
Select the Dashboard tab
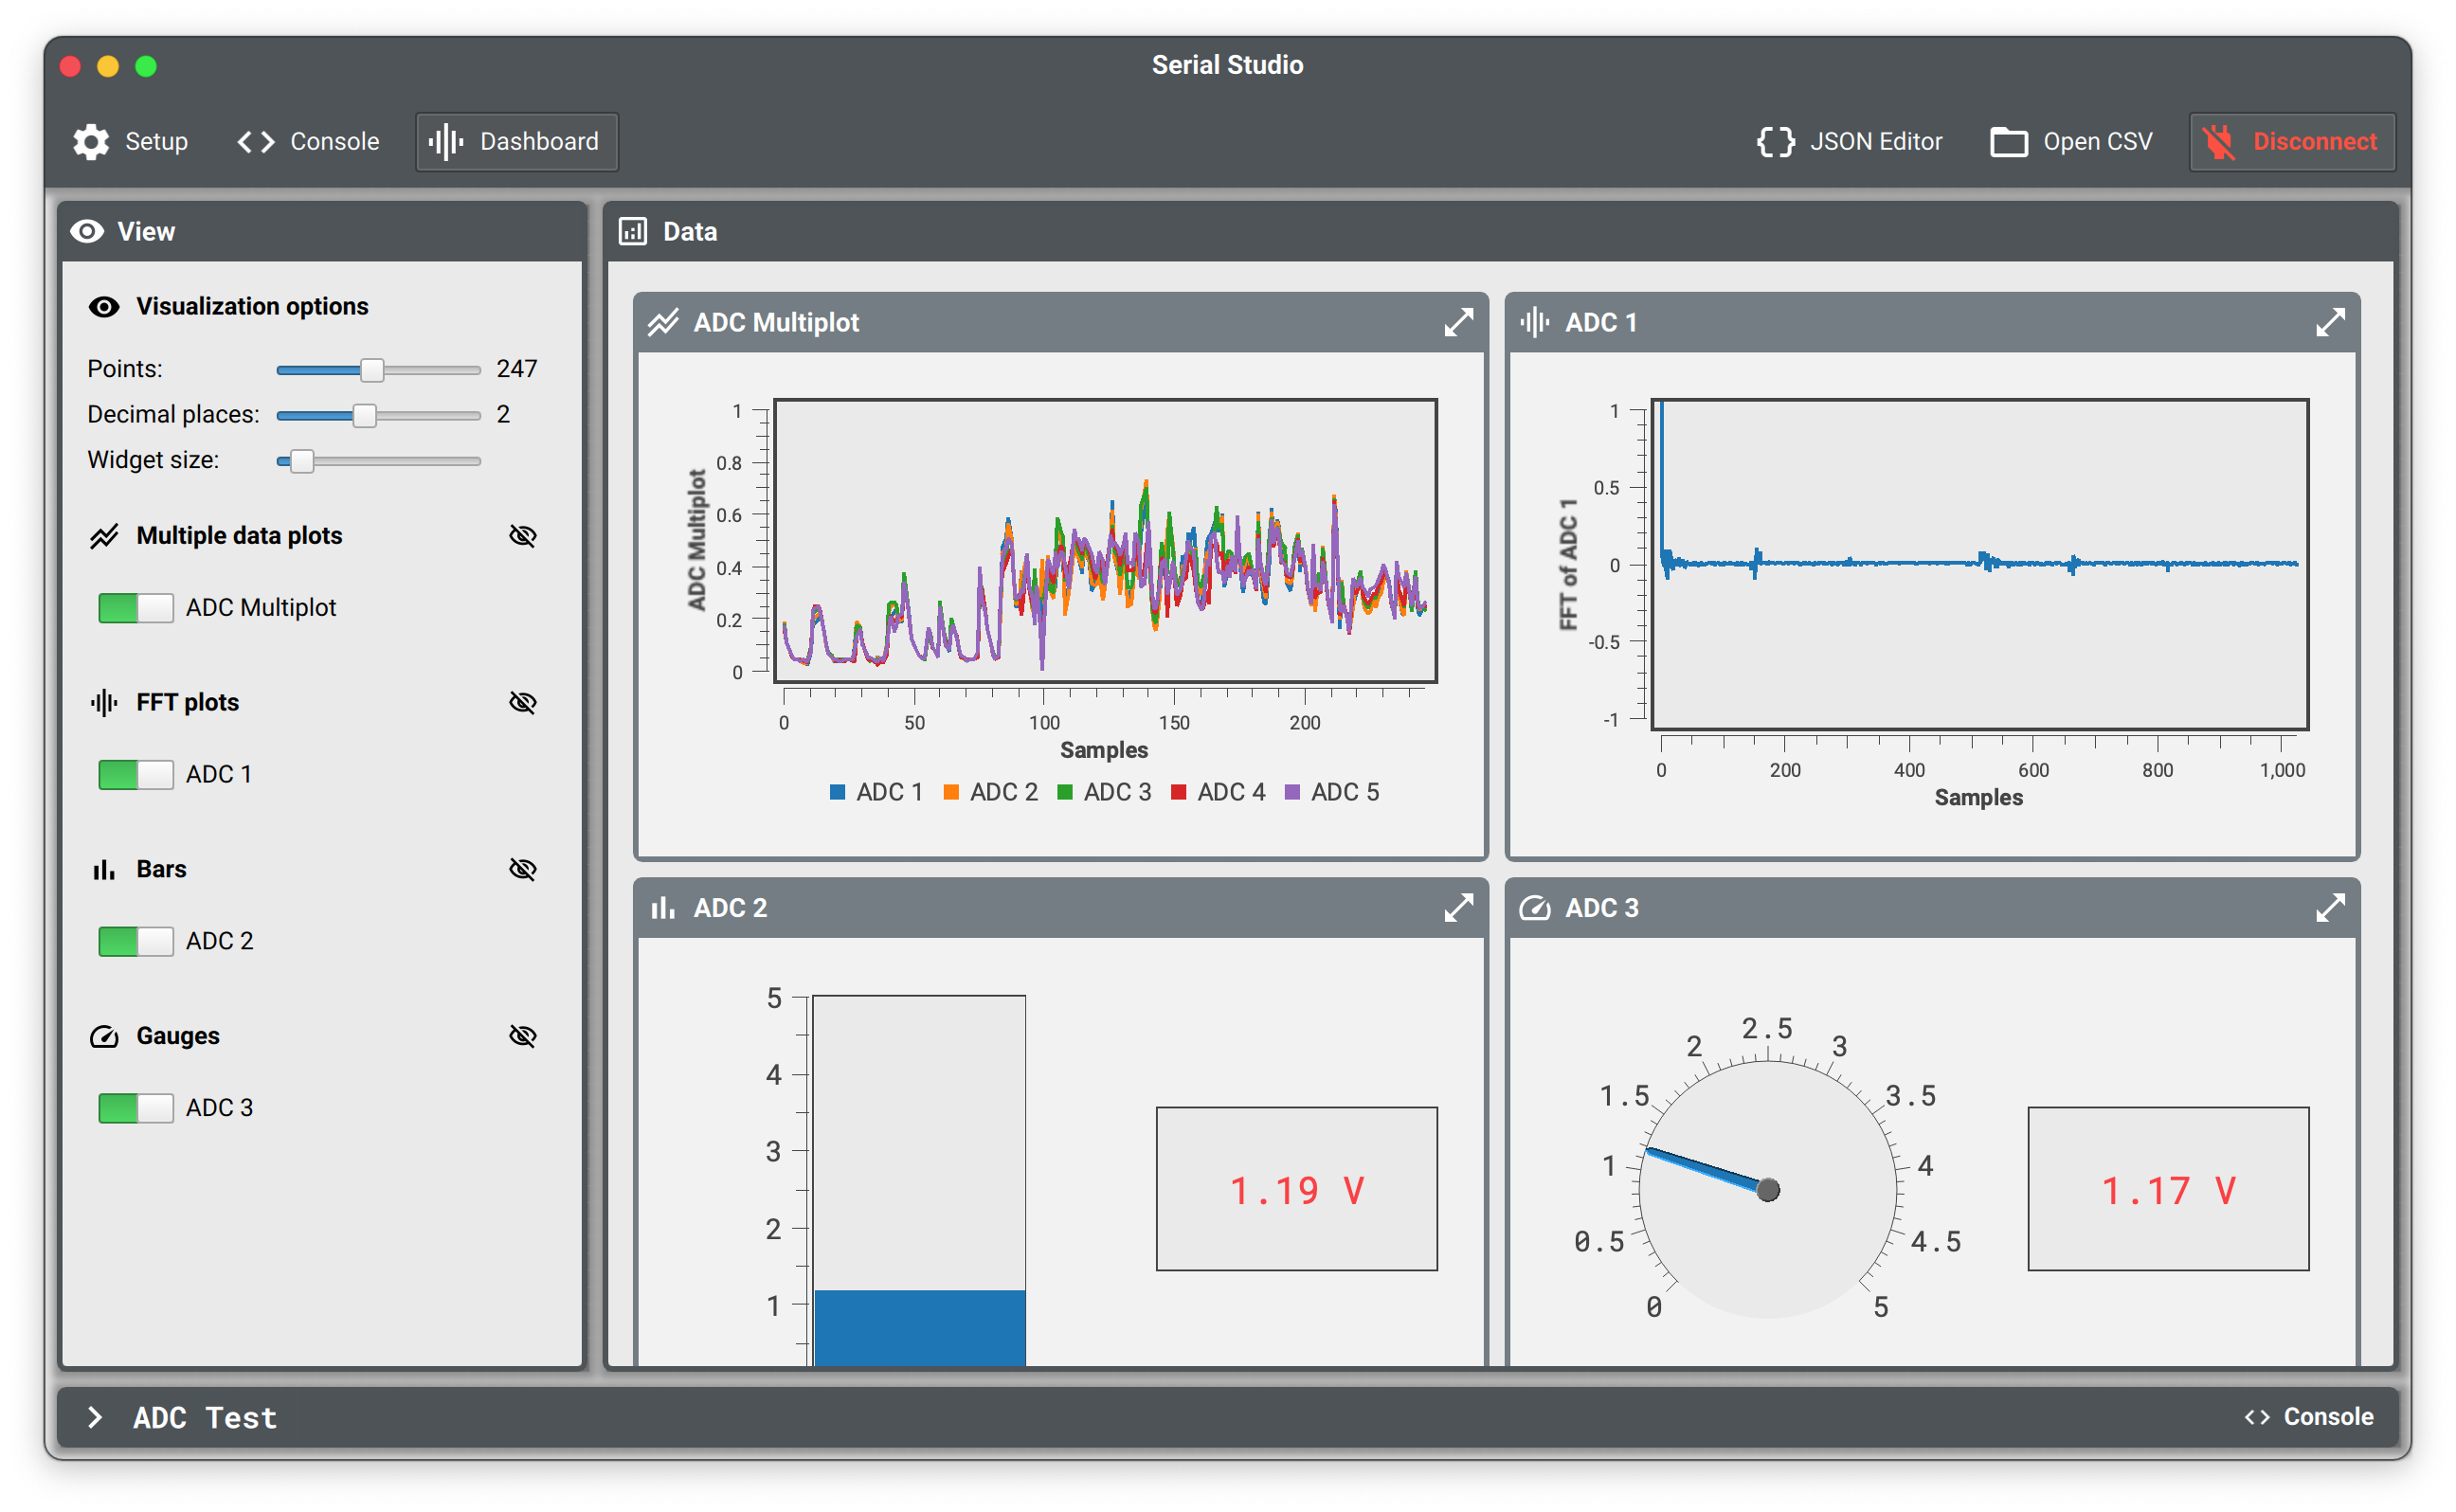[x=516, y=141]
